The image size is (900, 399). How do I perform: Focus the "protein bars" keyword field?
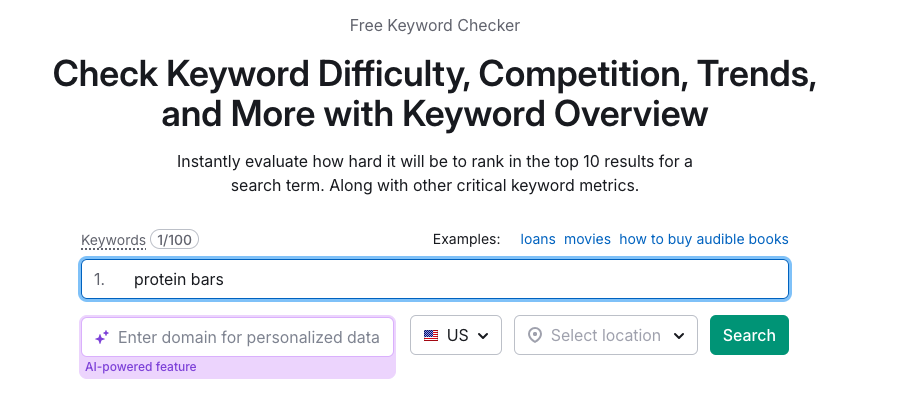point(435,280)
